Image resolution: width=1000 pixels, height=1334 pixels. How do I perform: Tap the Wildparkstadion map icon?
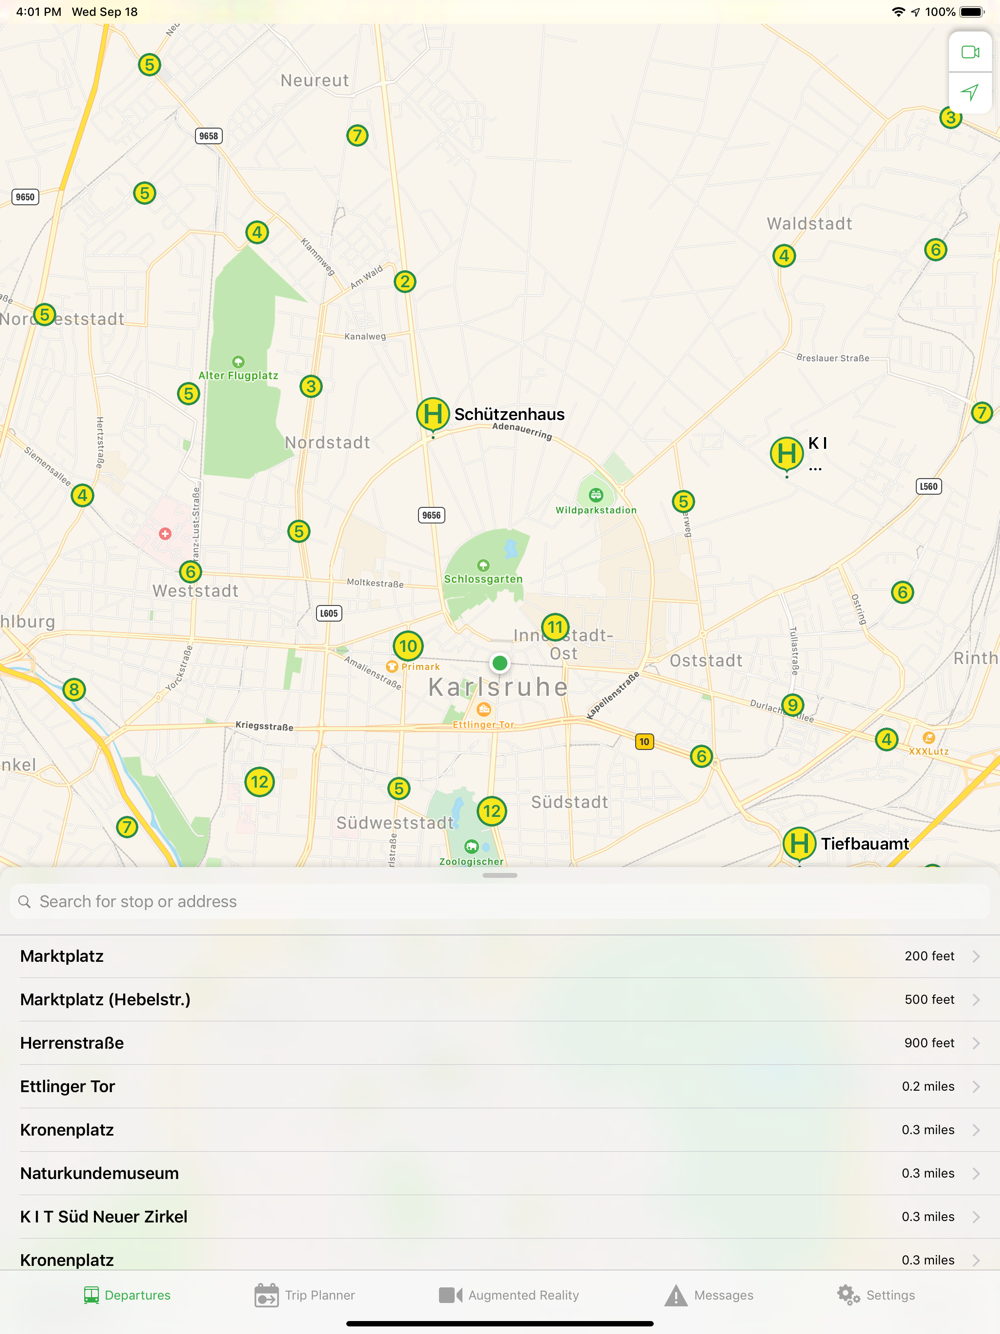(x=596, y=495)
